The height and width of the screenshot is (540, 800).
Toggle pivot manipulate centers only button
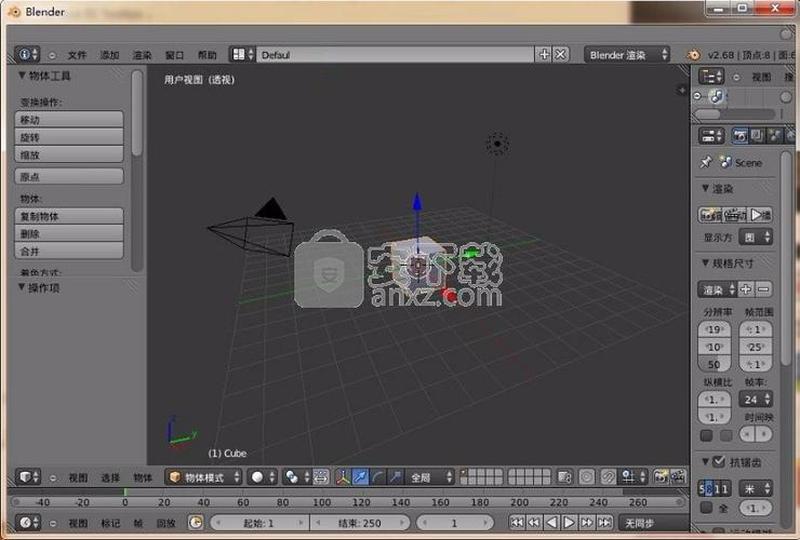click(x=320, y=477)
